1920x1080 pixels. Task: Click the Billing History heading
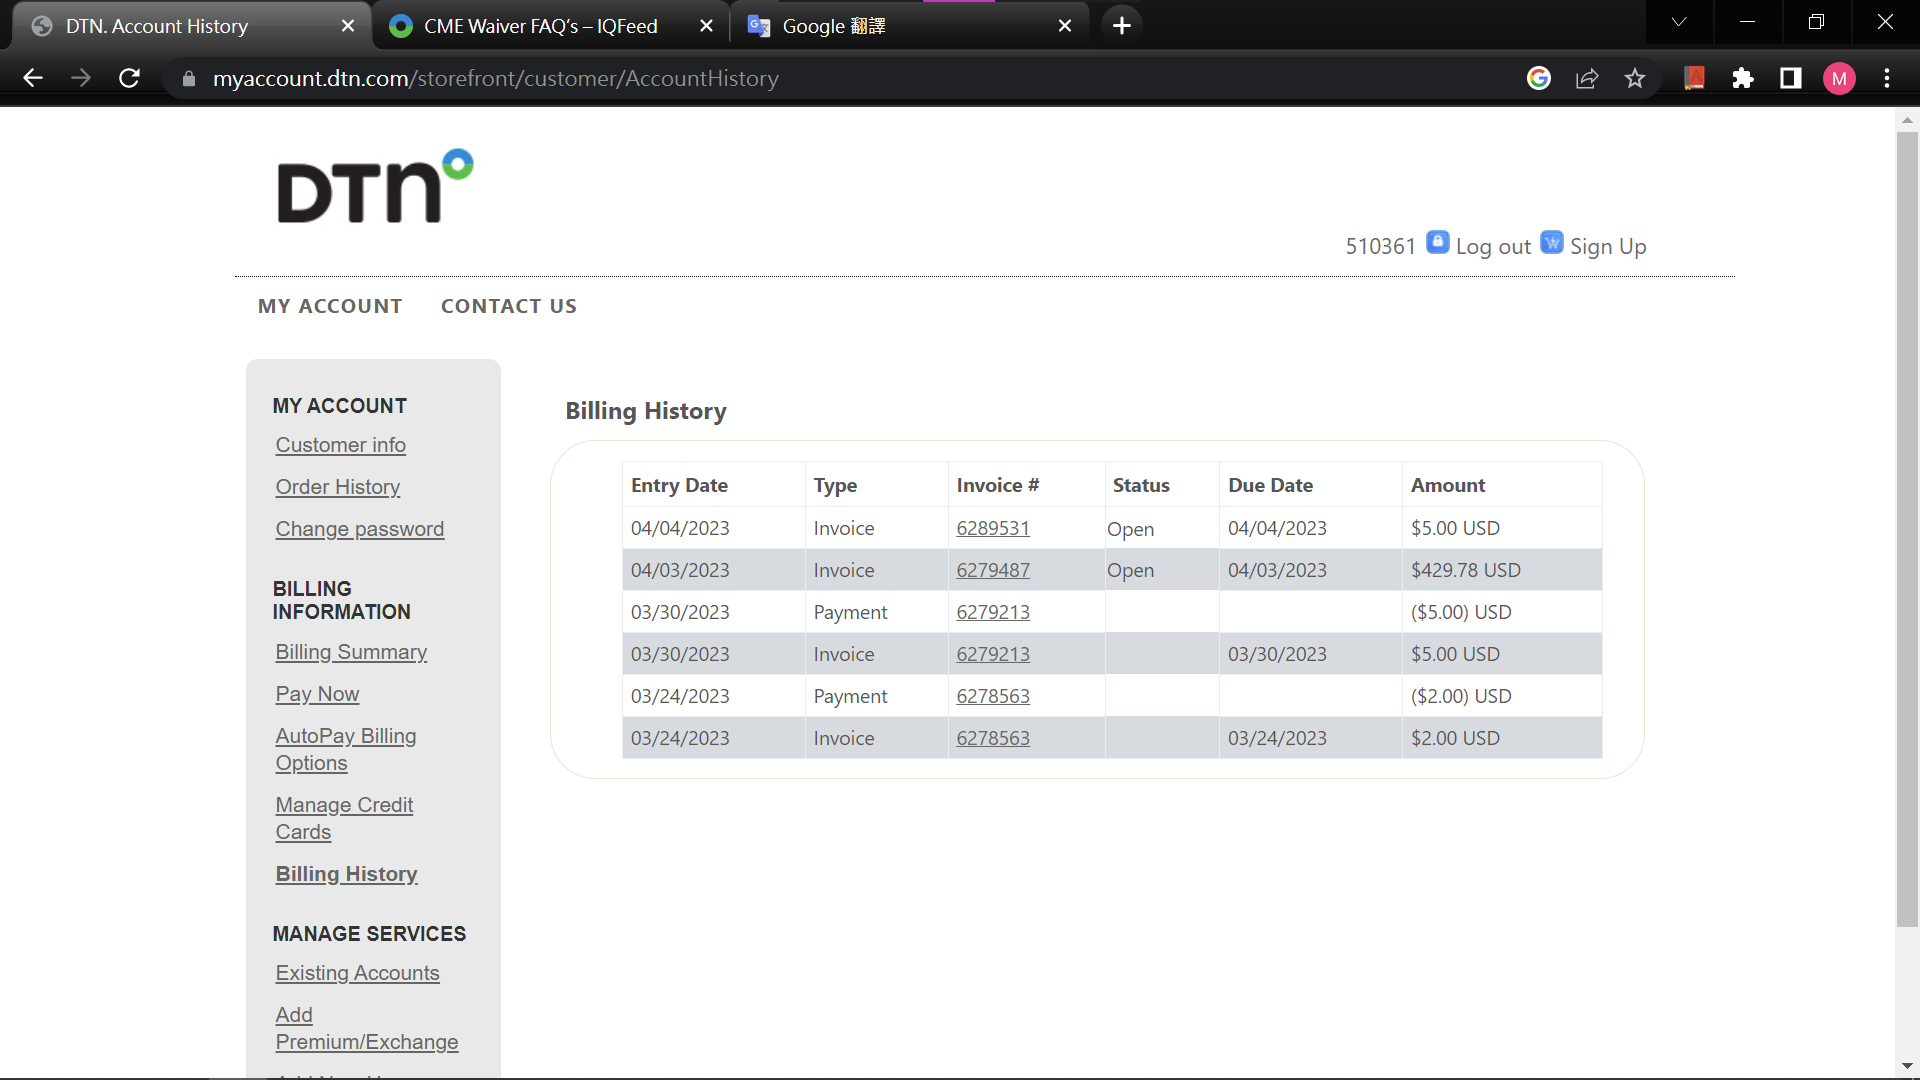coord(646,411)
